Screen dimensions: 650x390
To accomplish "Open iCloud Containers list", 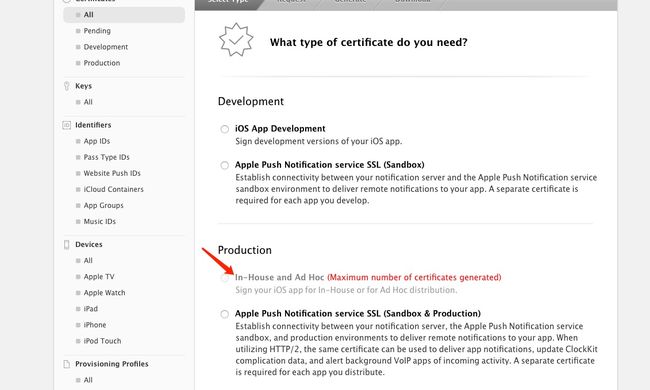I will point(114,189).
